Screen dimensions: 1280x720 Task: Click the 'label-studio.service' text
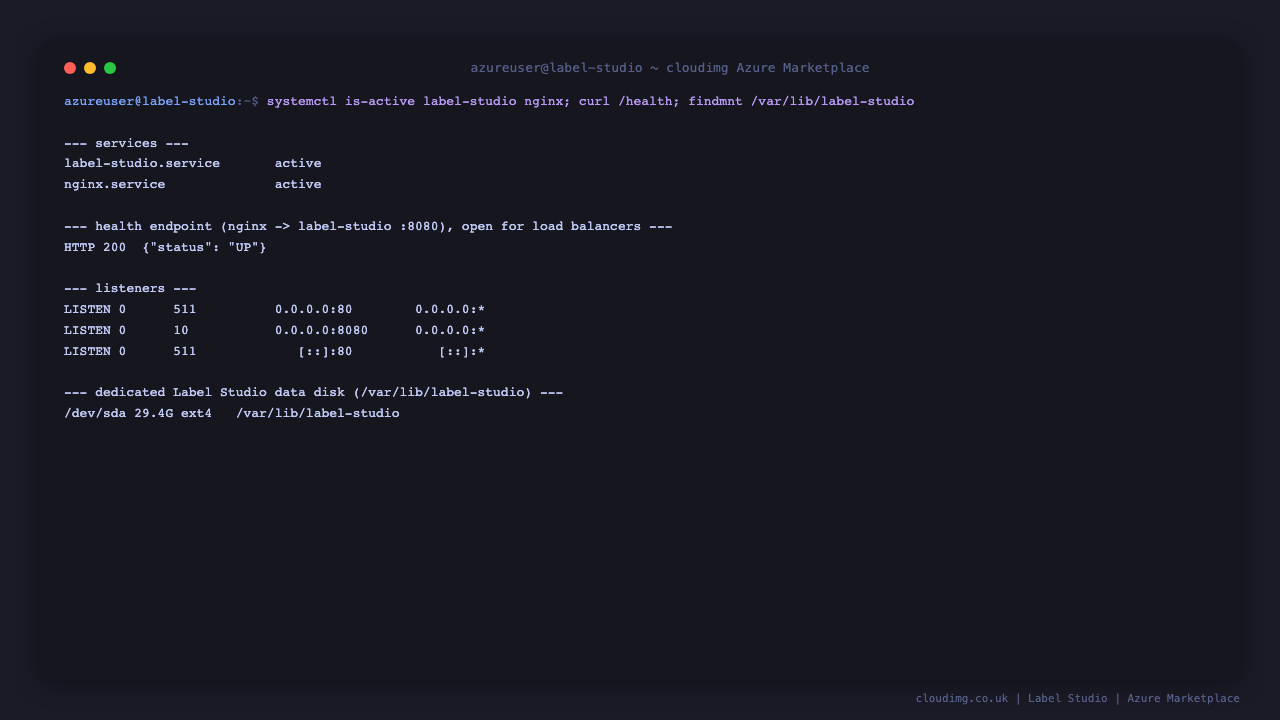[142, 164]
